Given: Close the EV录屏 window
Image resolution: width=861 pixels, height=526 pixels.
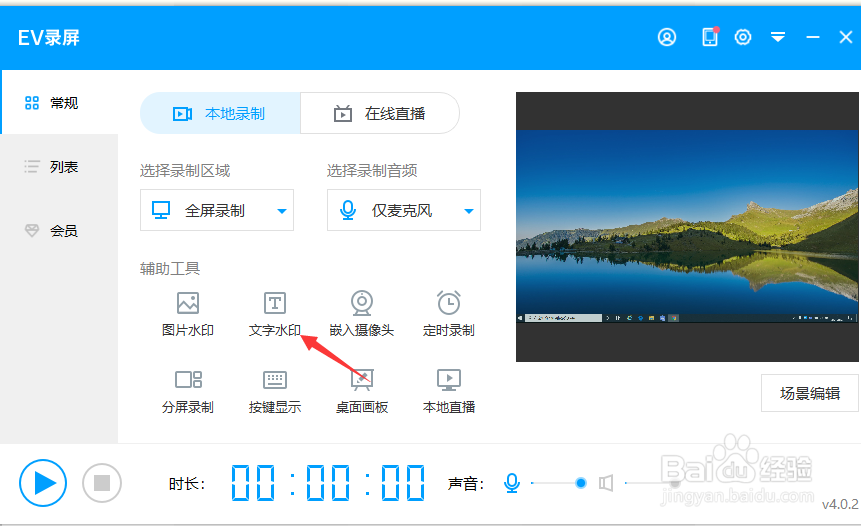Looking at the screenshot, I should tap(846, 37).
